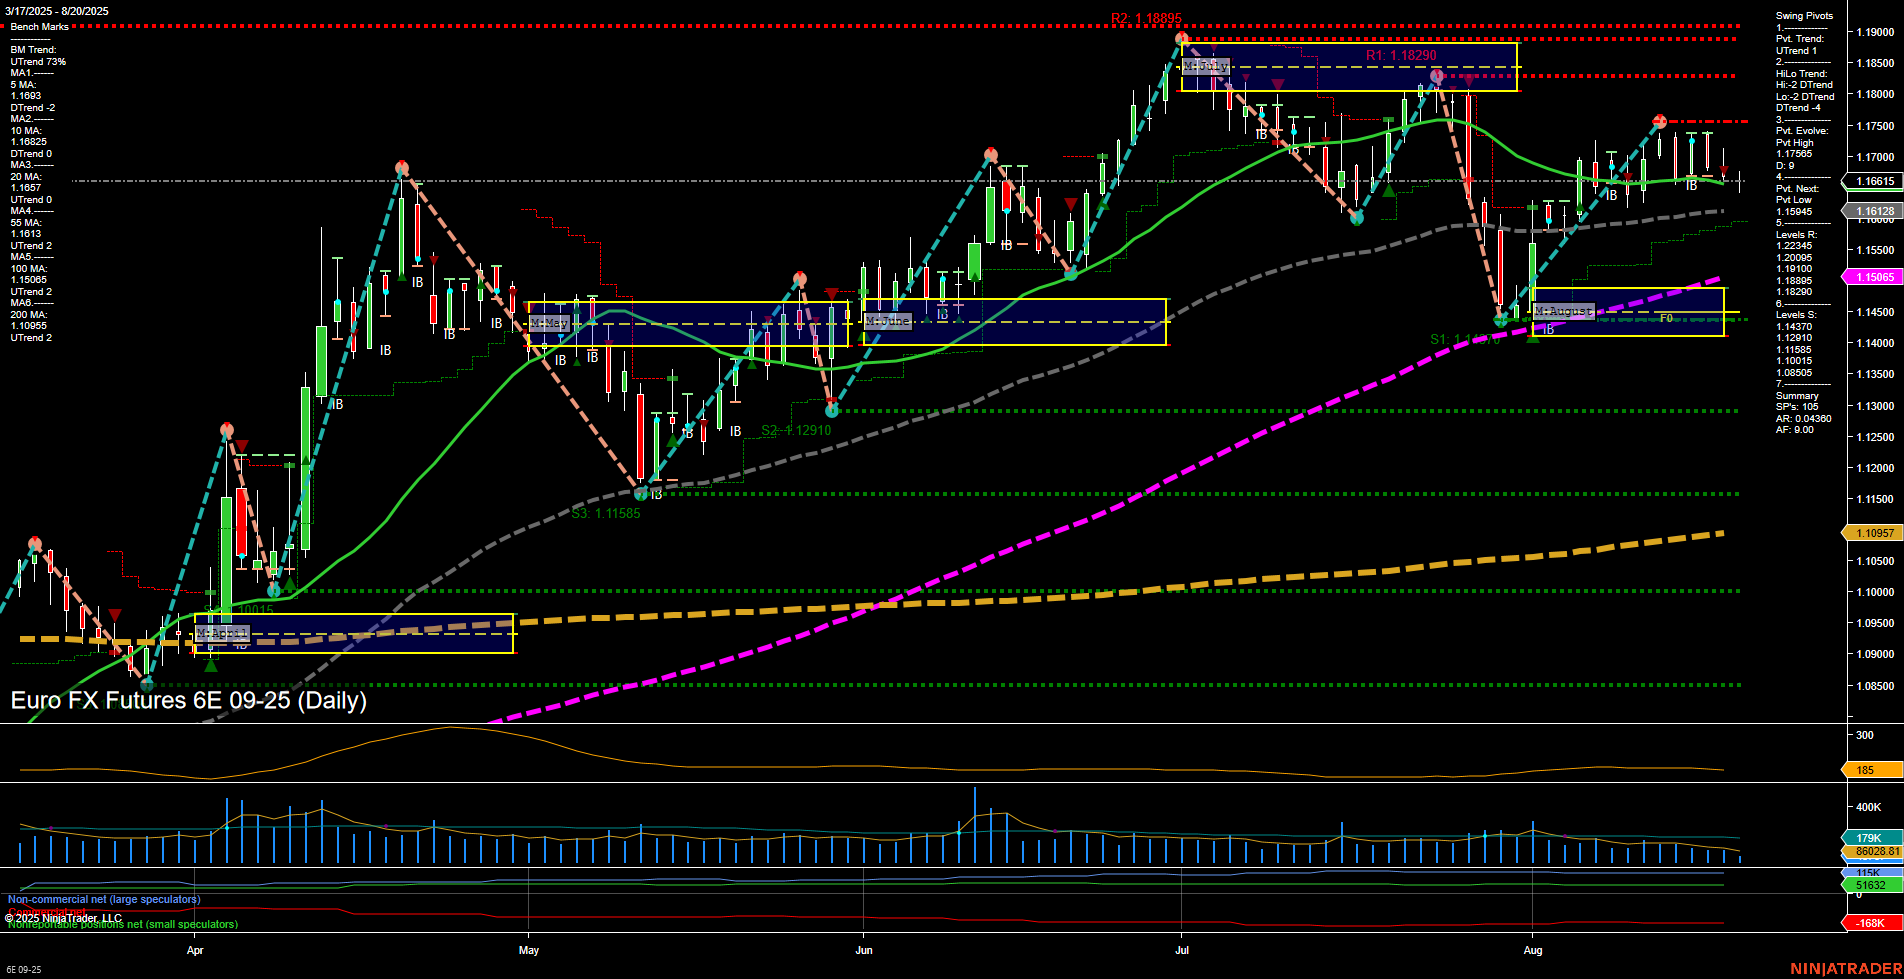
Task: Select the teal swing pivot circle near S3 low
Action: (641, 493)
